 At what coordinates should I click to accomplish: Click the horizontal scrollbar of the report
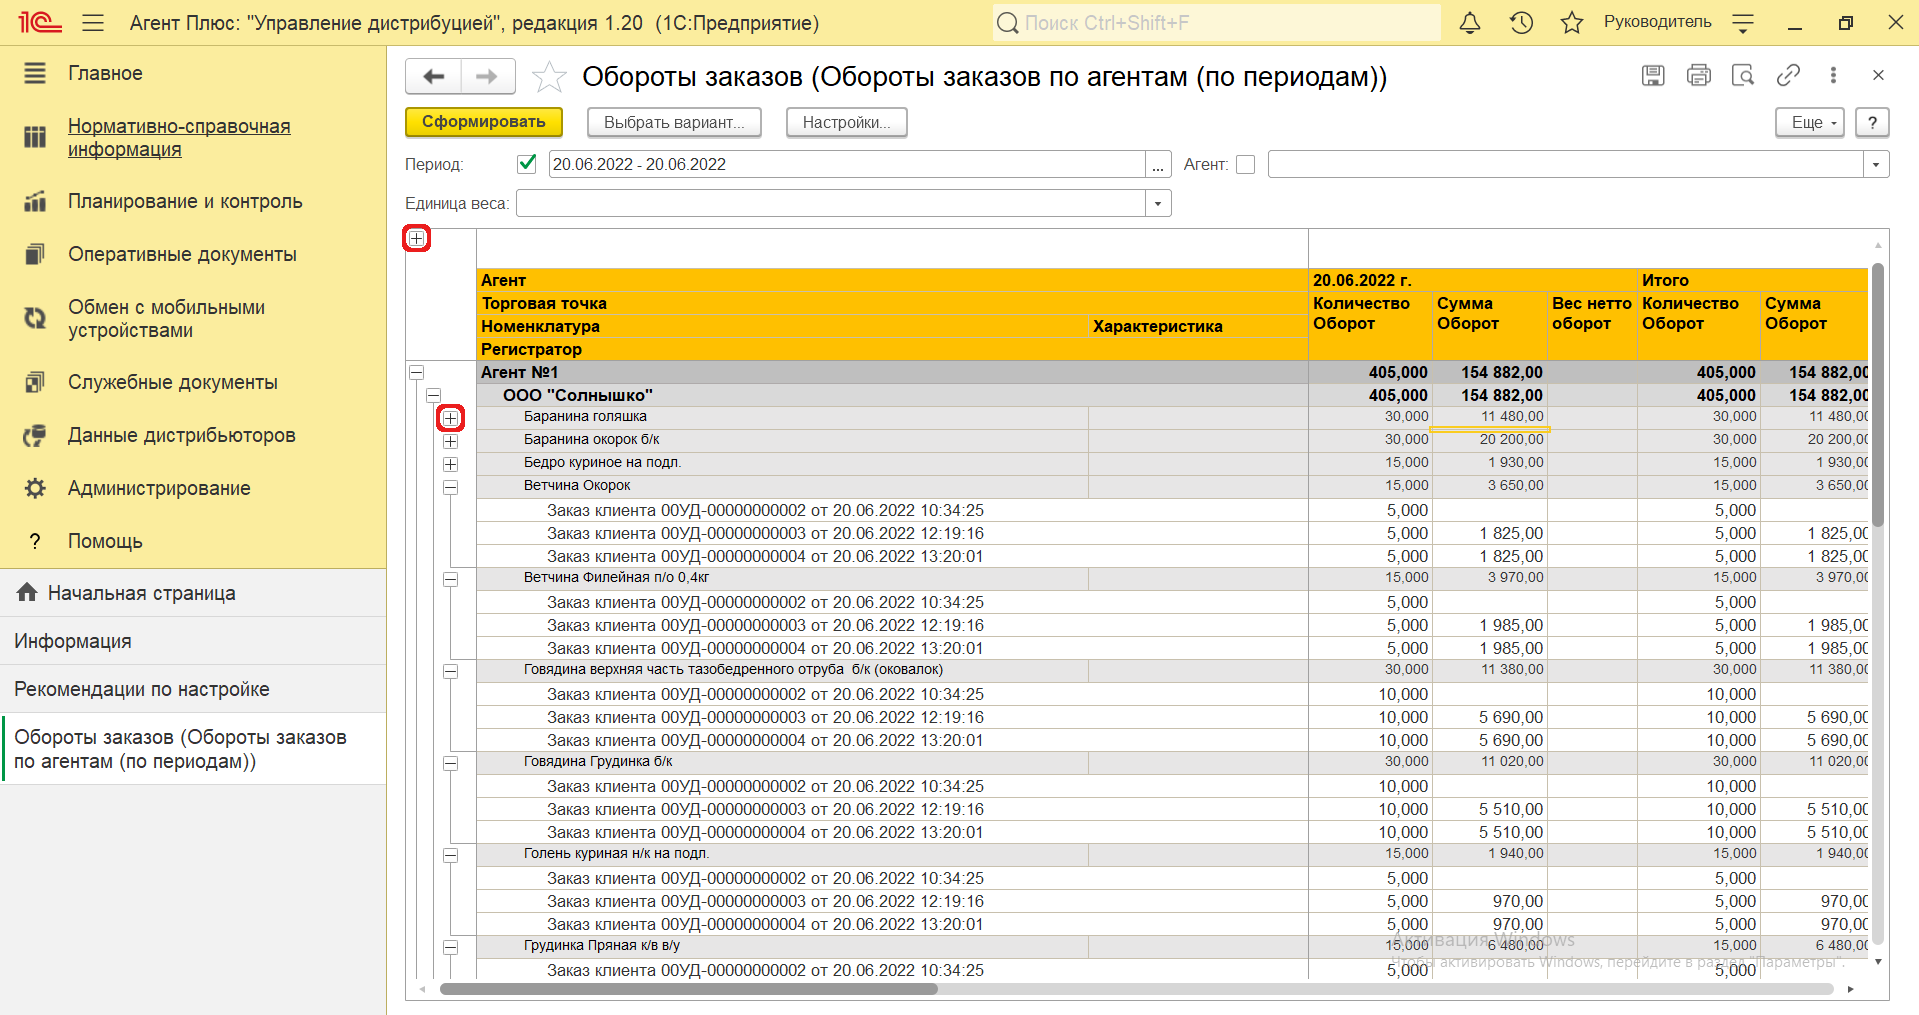pos(689,989)
